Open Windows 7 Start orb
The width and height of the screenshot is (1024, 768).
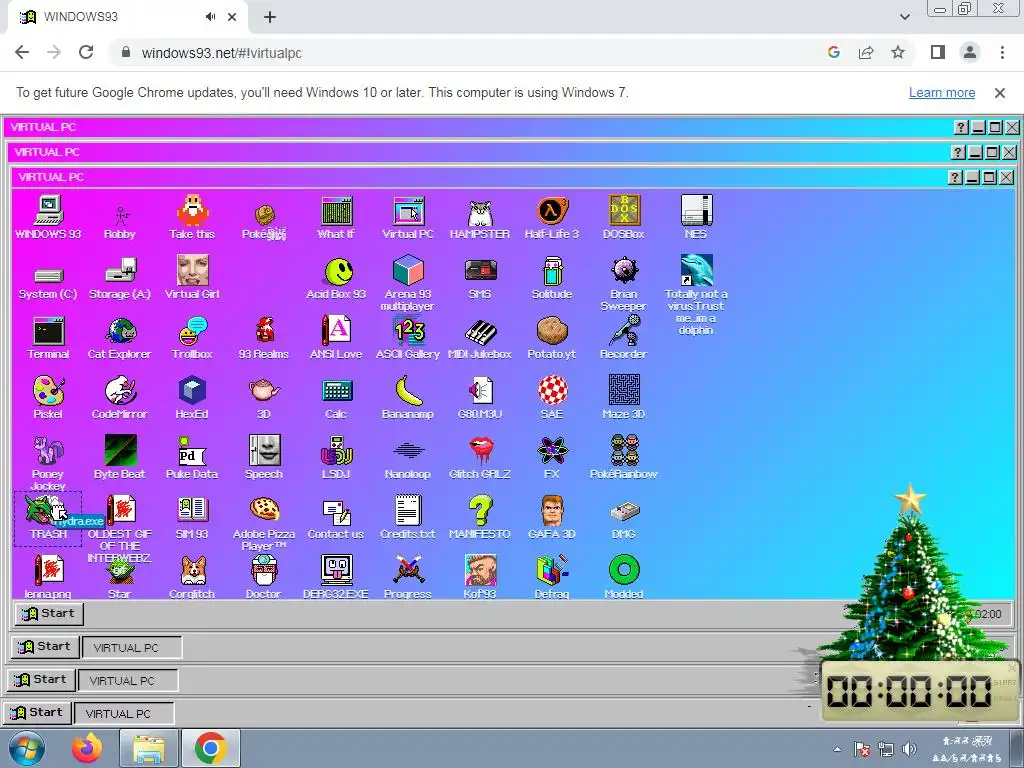click(x=27, y=748)
